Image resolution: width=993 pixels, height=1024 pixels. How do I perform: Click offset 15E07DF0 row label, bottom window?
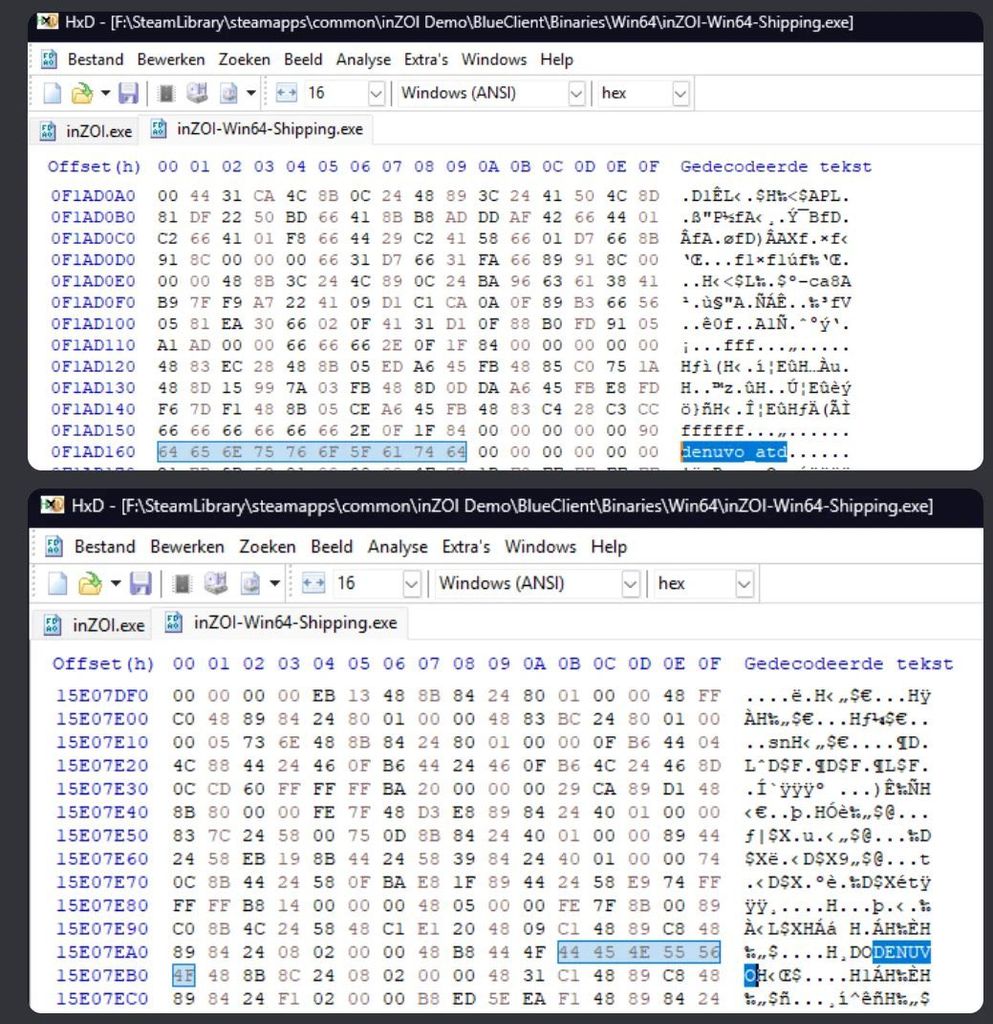point(102,696)
